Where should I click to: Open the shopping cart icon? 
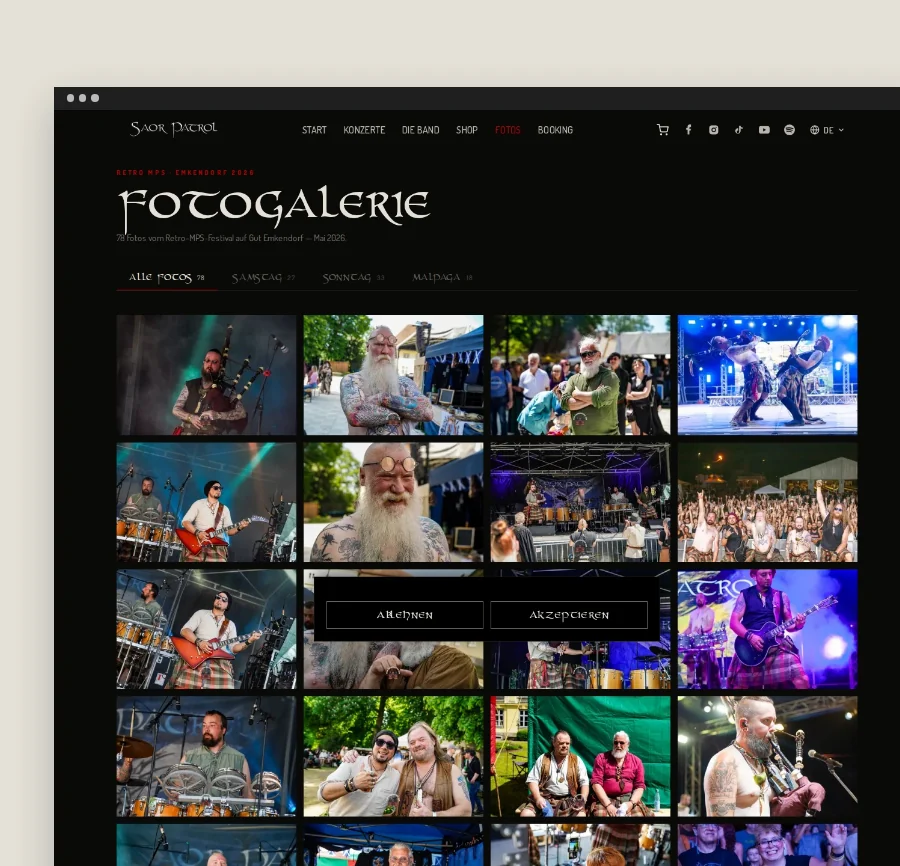662,130
